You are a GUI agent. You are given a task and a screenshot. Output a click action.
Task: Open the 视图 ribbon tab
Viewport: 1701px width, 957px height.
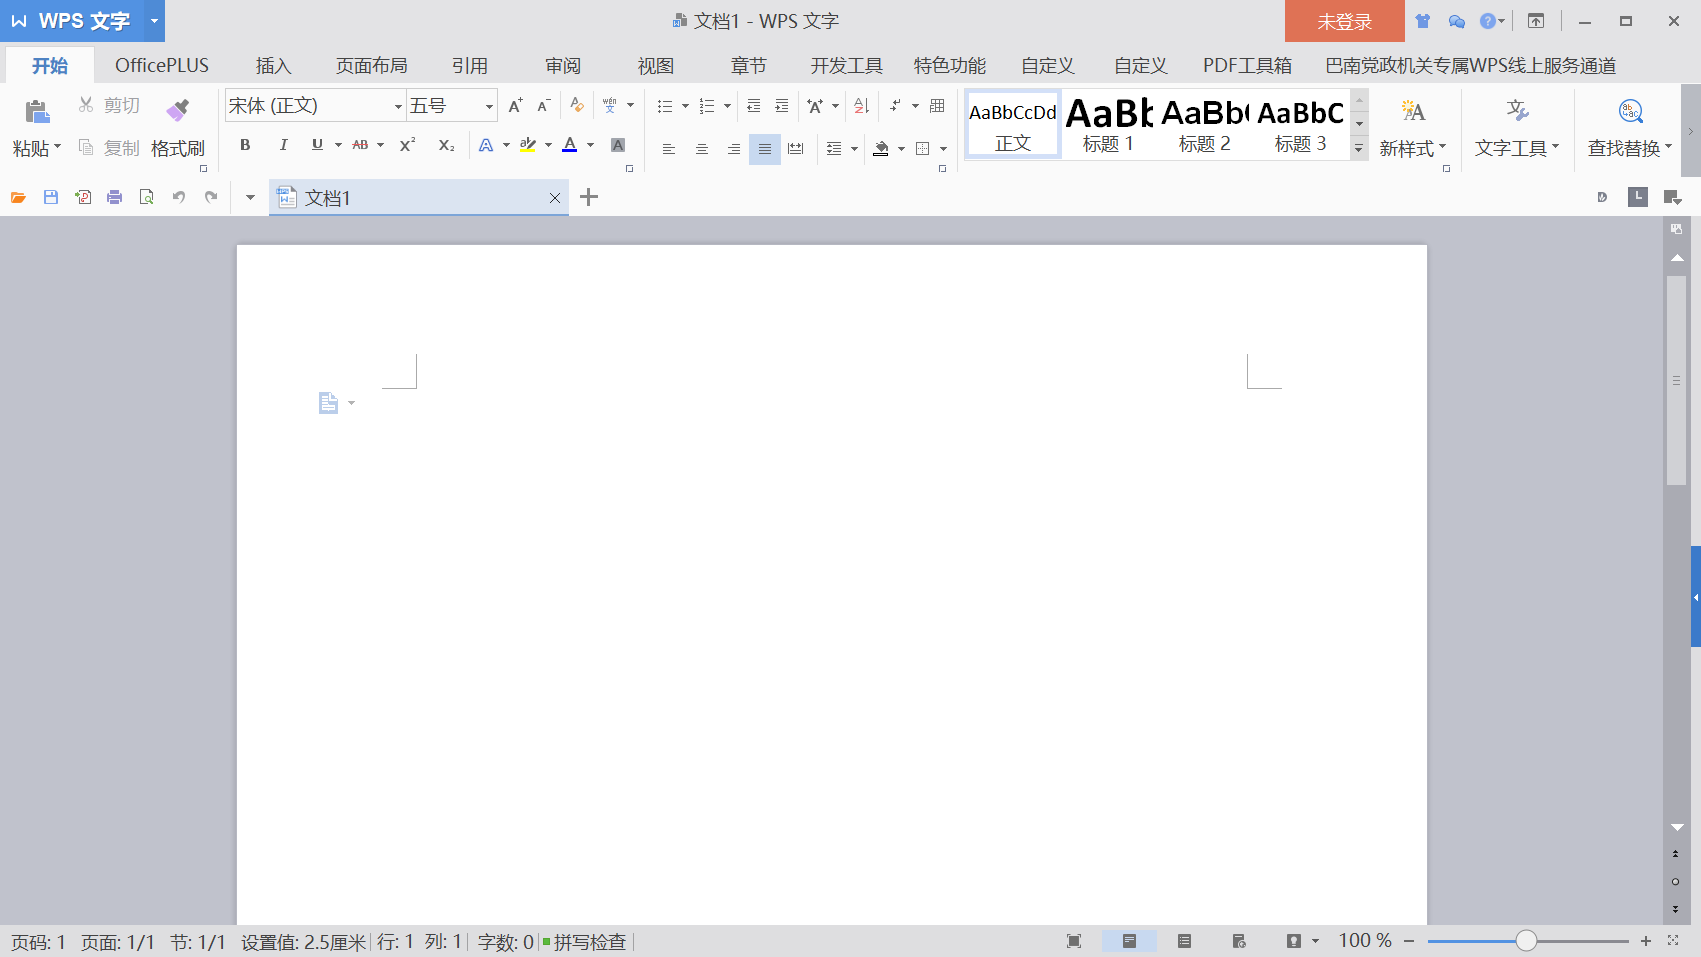pos(656,66)
